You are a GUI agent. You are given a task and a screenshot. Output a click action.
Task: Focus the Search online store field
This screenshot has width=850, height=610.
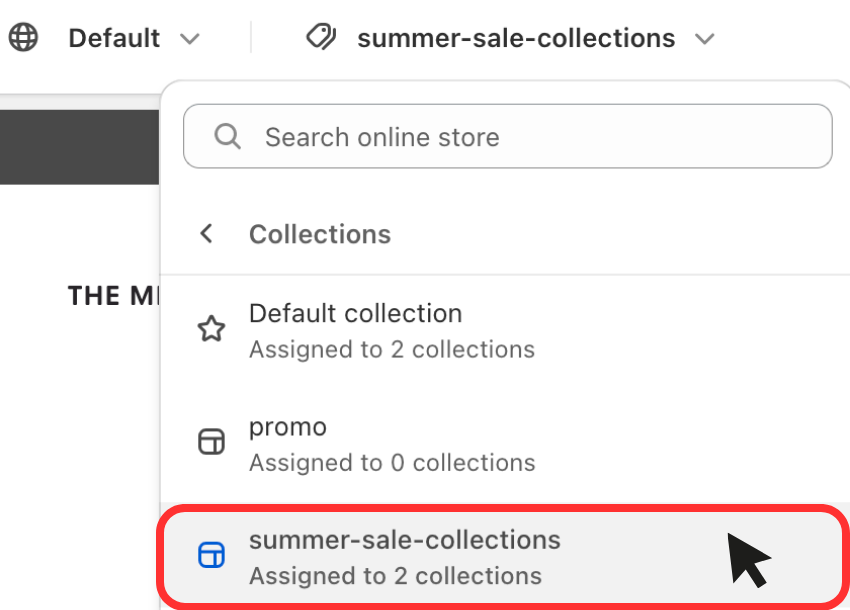point(507,136)
